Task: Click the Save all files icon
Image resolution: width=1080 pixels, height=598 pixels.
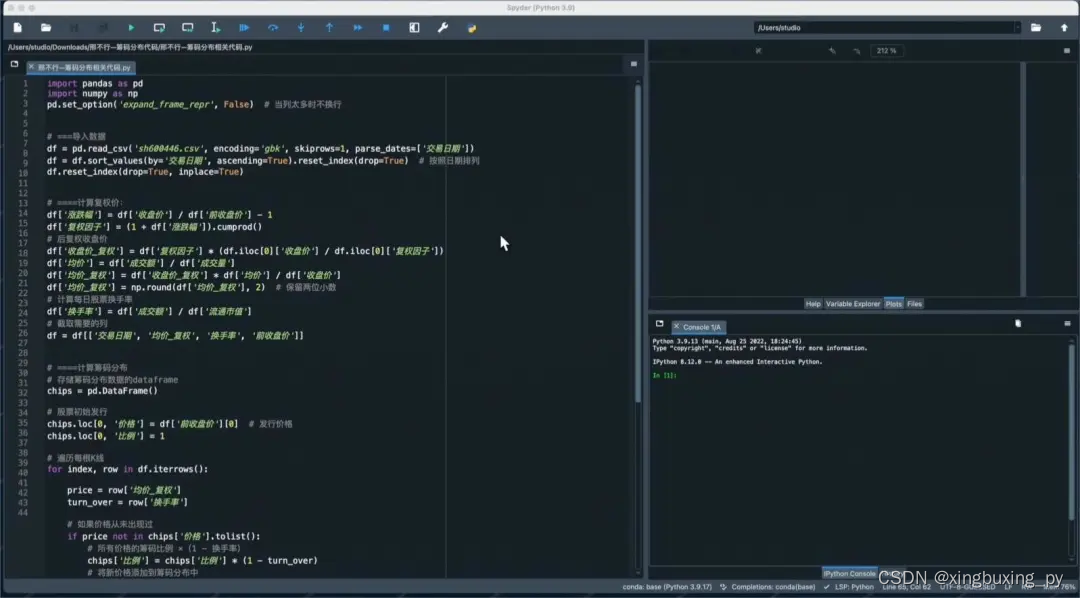Action: click(x=103, y=28)
